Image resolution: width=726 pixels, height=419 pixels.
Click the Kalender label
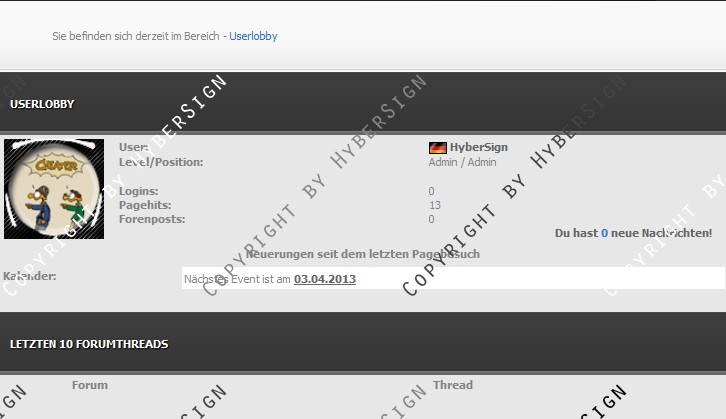coord(30,276)
